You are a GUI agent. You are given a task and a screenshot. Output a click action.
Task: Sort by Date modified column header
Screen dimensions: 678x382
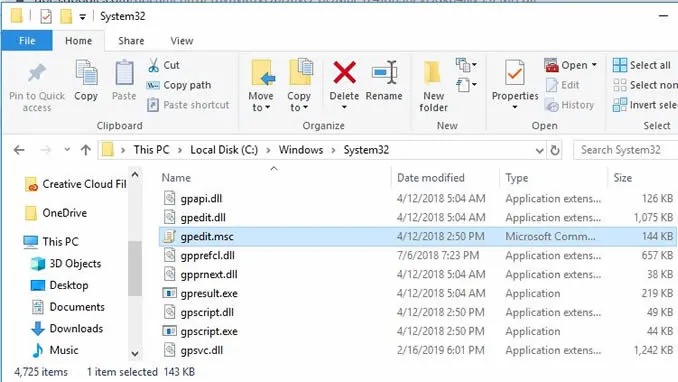pos(431,178)
